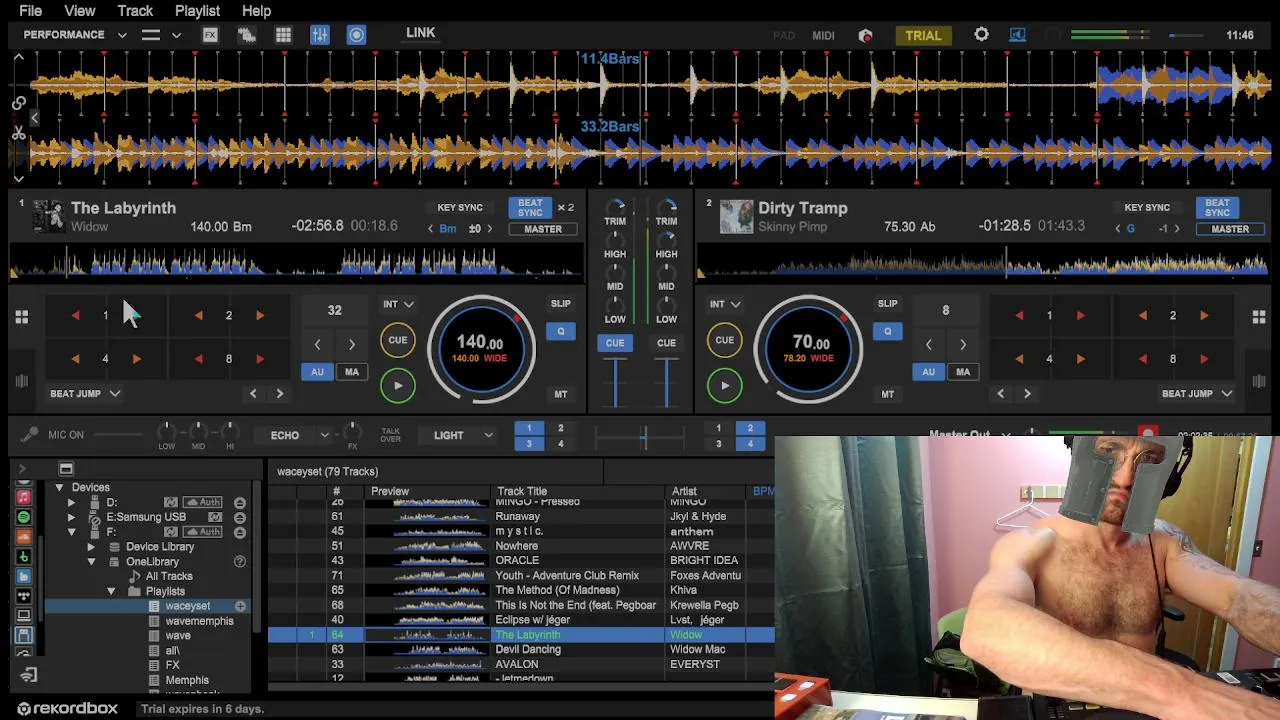Viewport: 1280px width, 720px height.
Task: Open BEAT JUMP dropdown on deck 2
Action: click(1196, 394)
